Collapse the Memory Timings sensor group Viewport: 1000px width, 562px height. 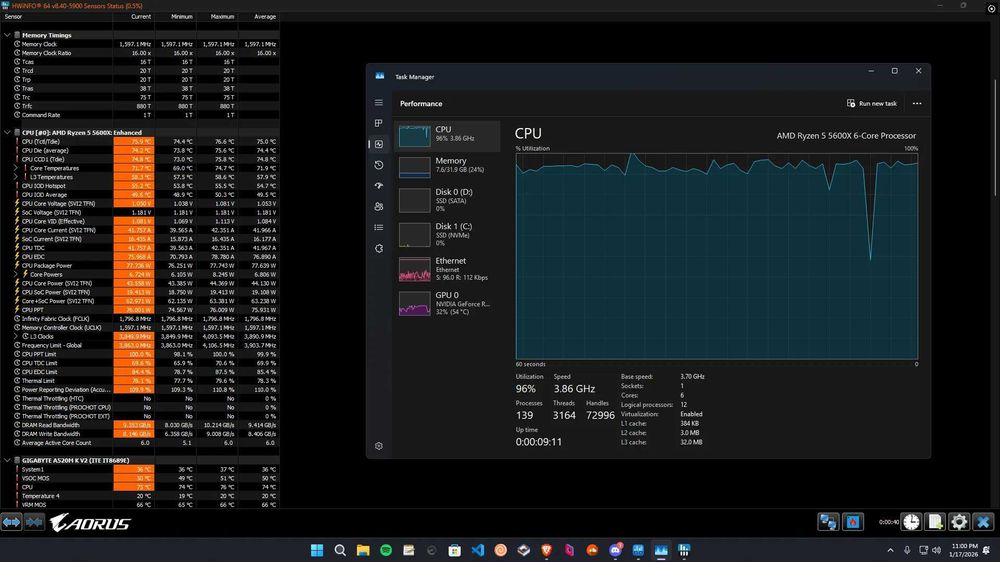pyautogui.click(x=7, y=35)
